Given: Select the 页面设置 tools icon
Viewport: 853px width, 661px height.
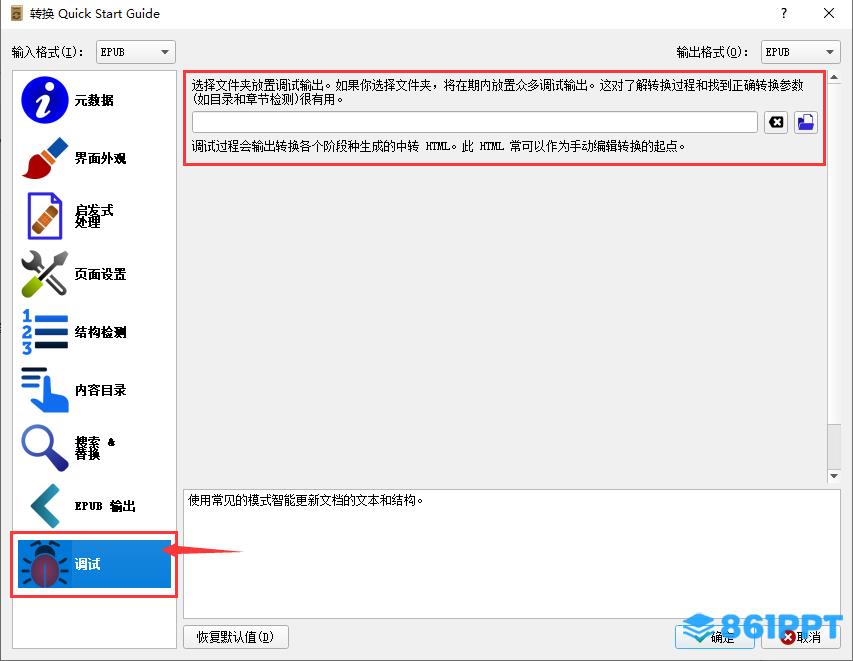Looking at the screenshot, I should (45, 274).
